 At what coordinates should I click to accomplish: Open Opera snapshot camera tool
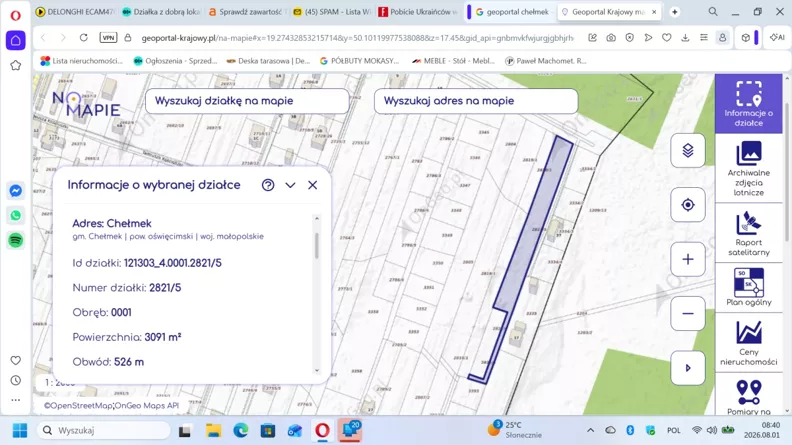pos(611,37)
